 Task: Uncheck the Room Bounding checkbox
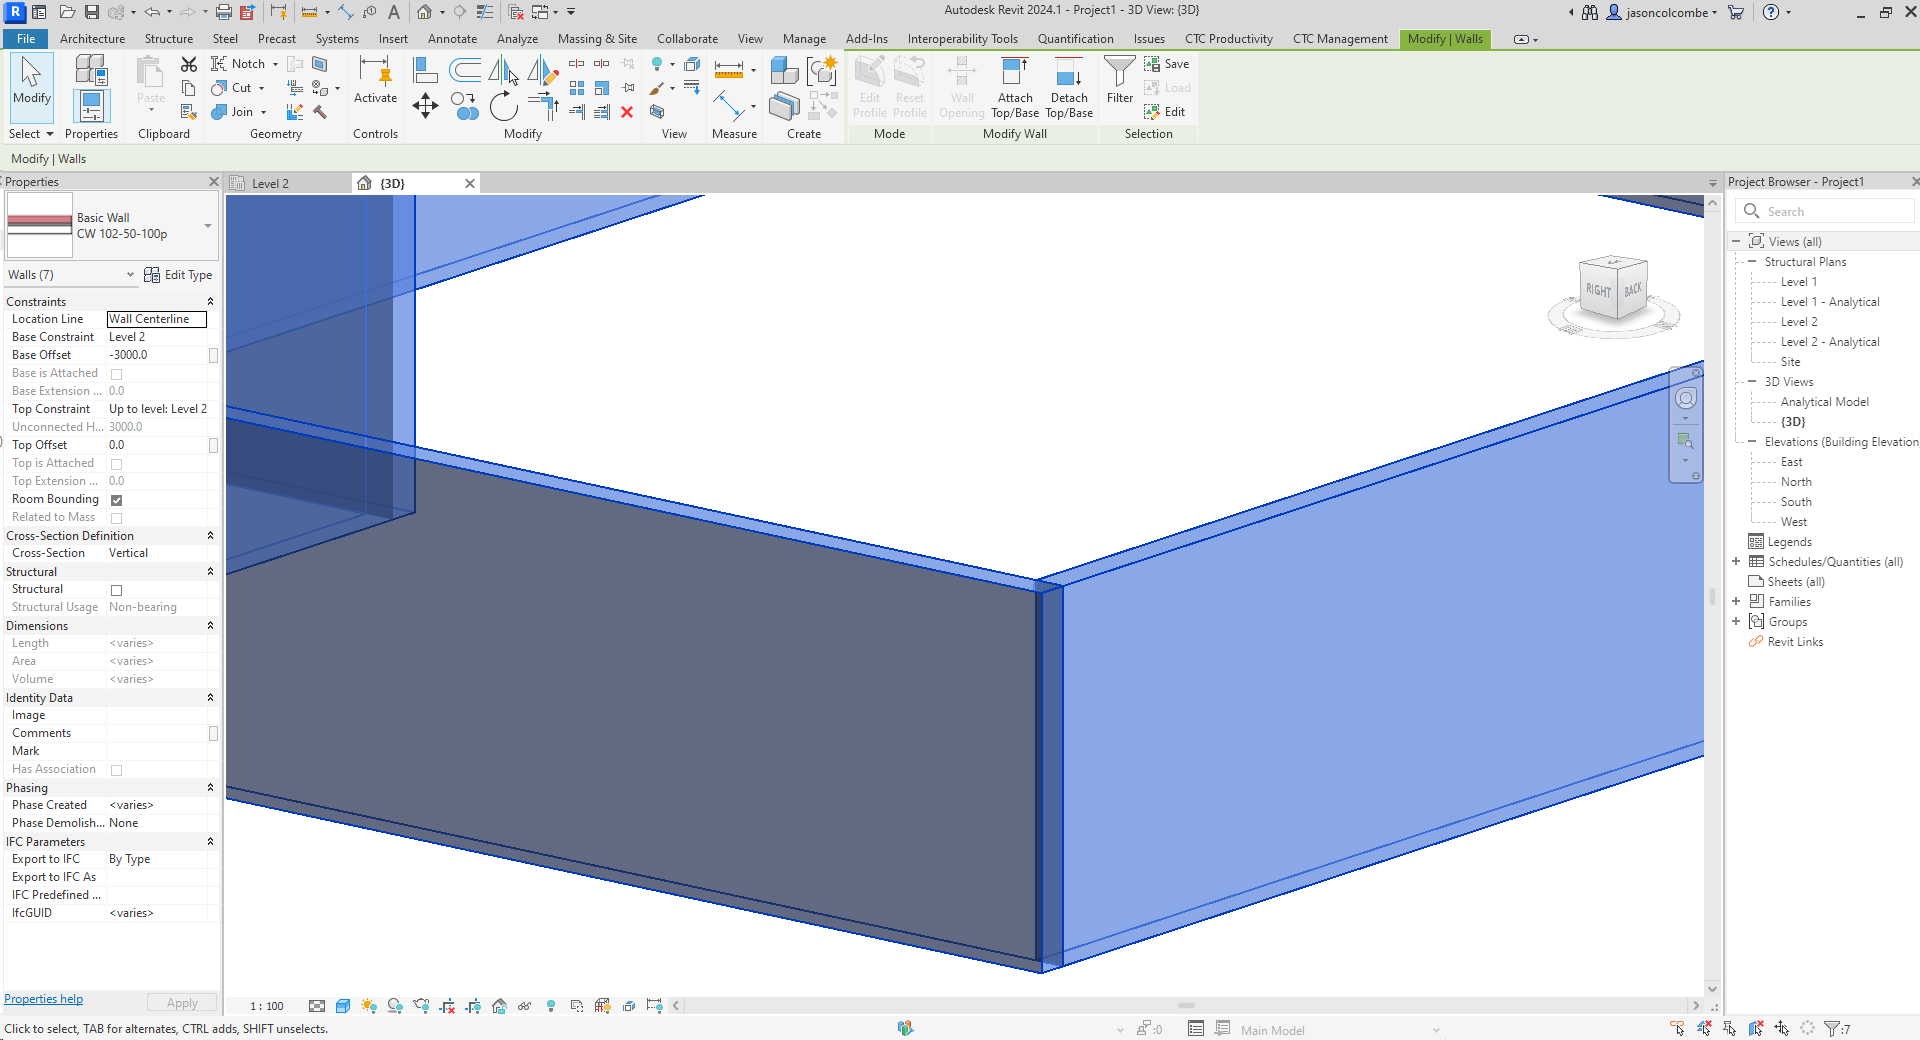point(116,500)
